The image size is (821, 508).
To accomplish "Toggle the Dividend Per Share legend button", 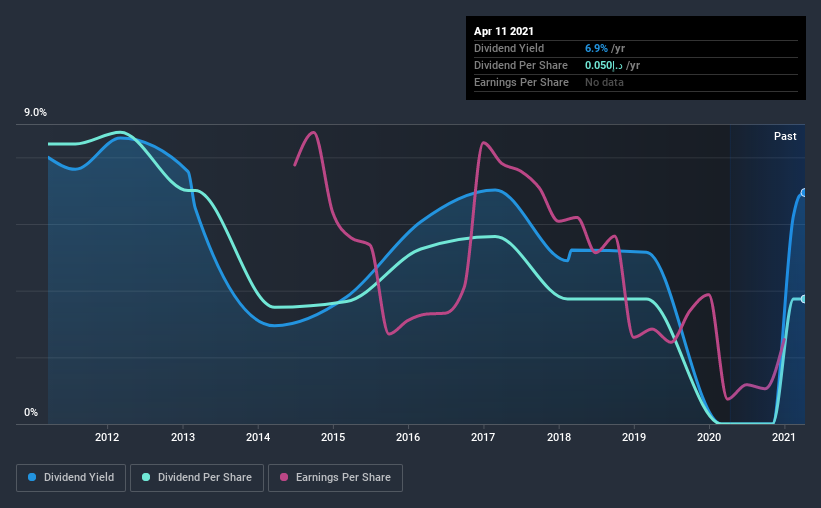I will click(197, 478).
